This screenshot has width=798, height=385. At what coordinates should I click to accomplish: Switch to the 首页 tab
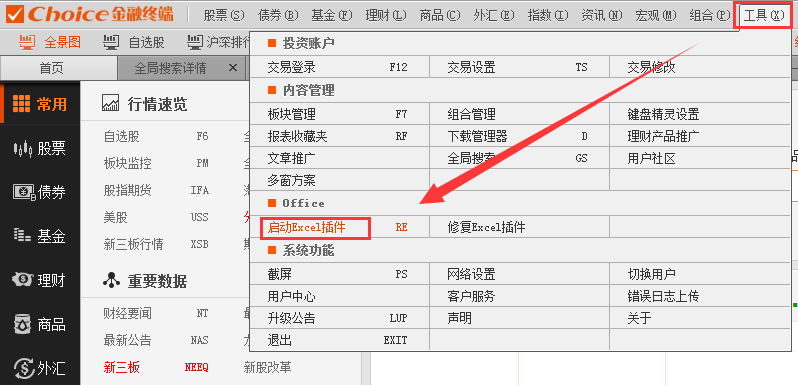pyautogui.click(x=51, y=68)
